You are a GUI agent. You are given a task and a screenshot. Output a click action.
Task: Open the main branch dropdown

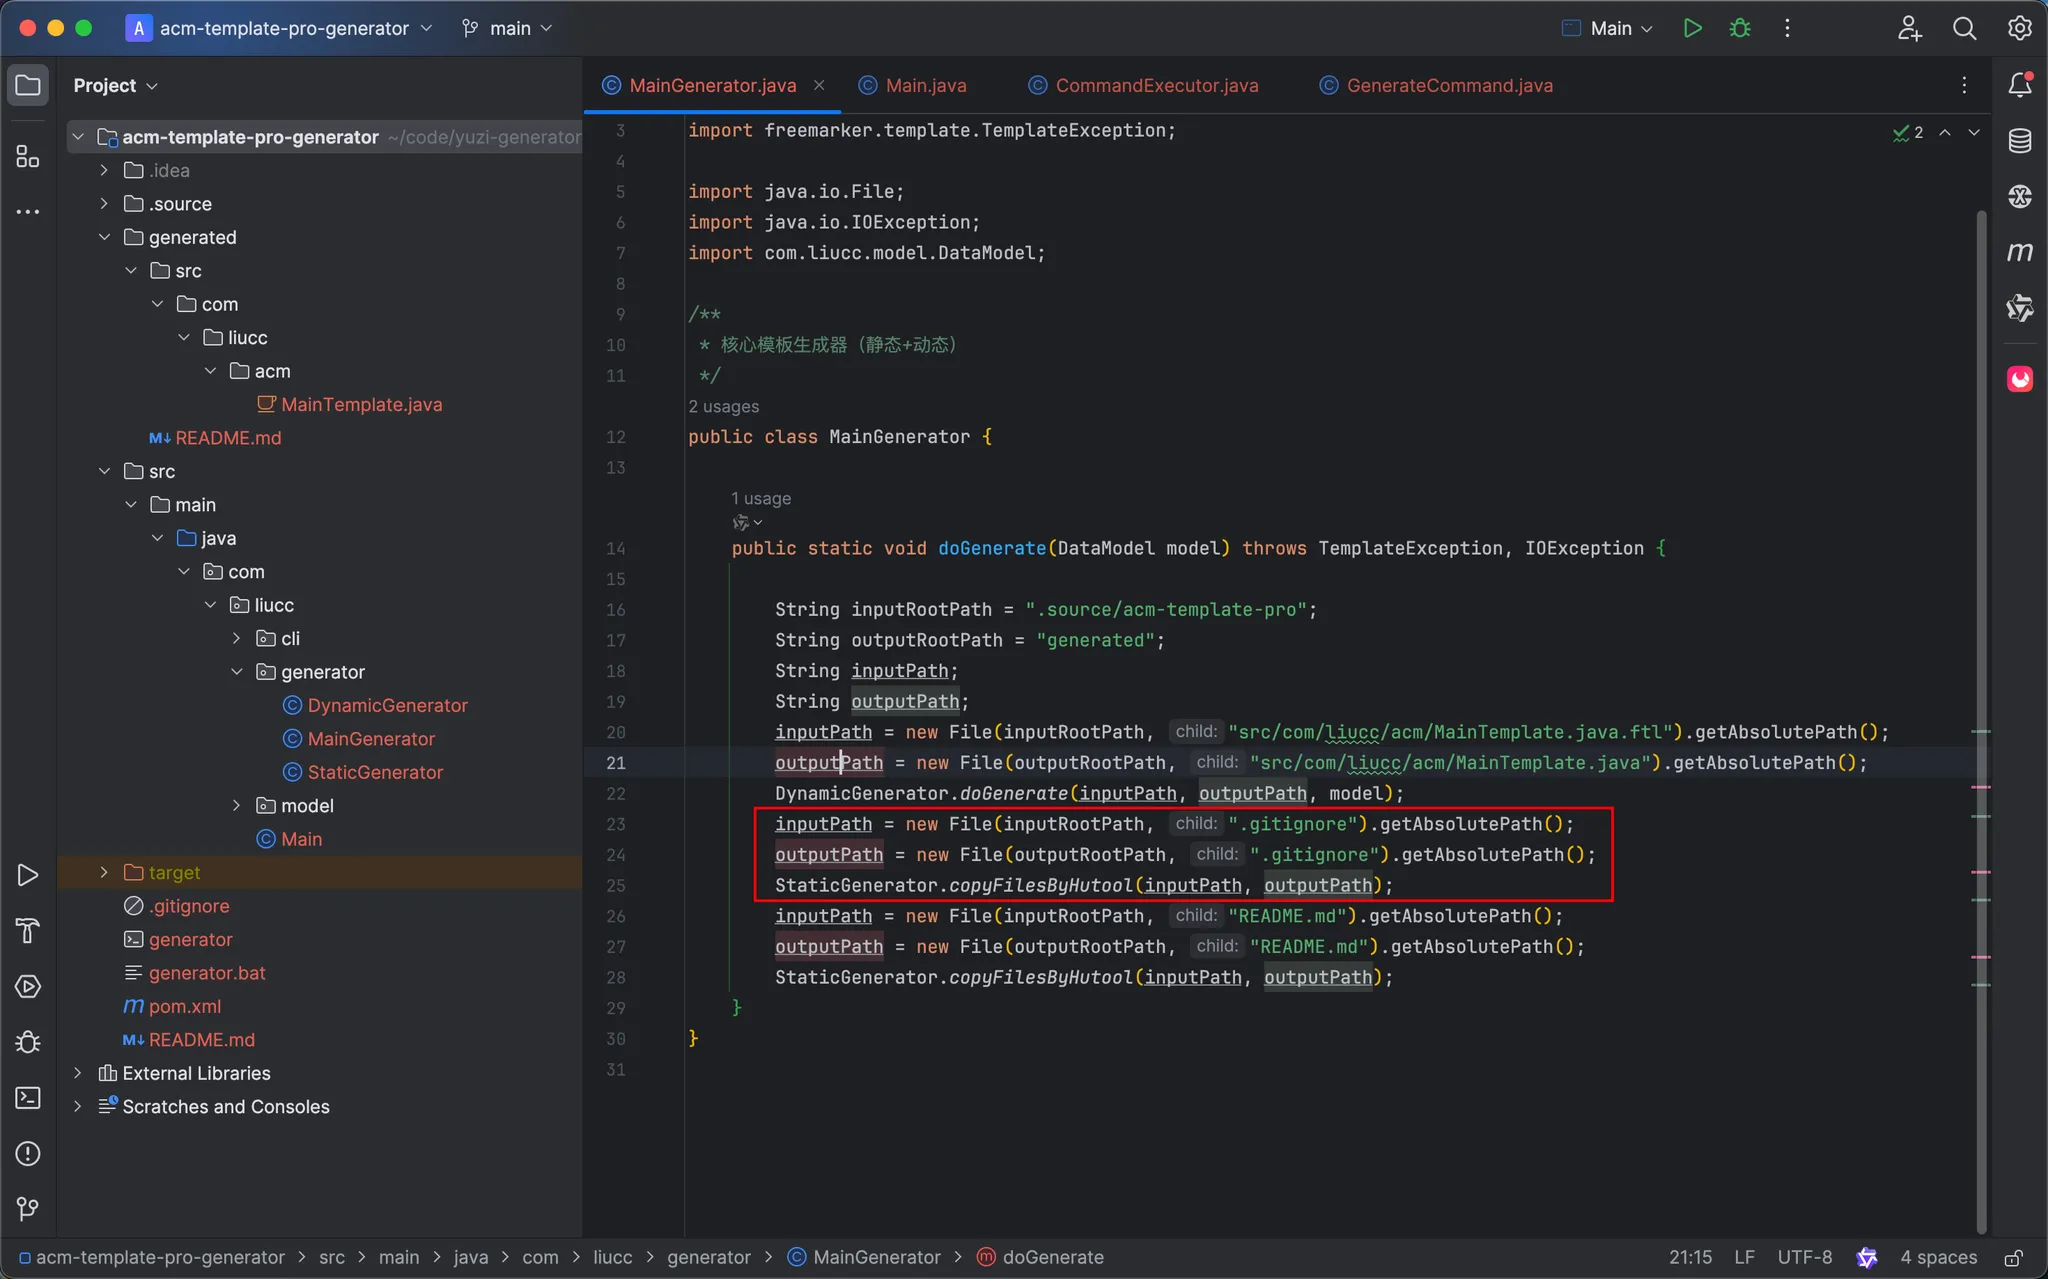pyautogui.click(x=508, y=28)
